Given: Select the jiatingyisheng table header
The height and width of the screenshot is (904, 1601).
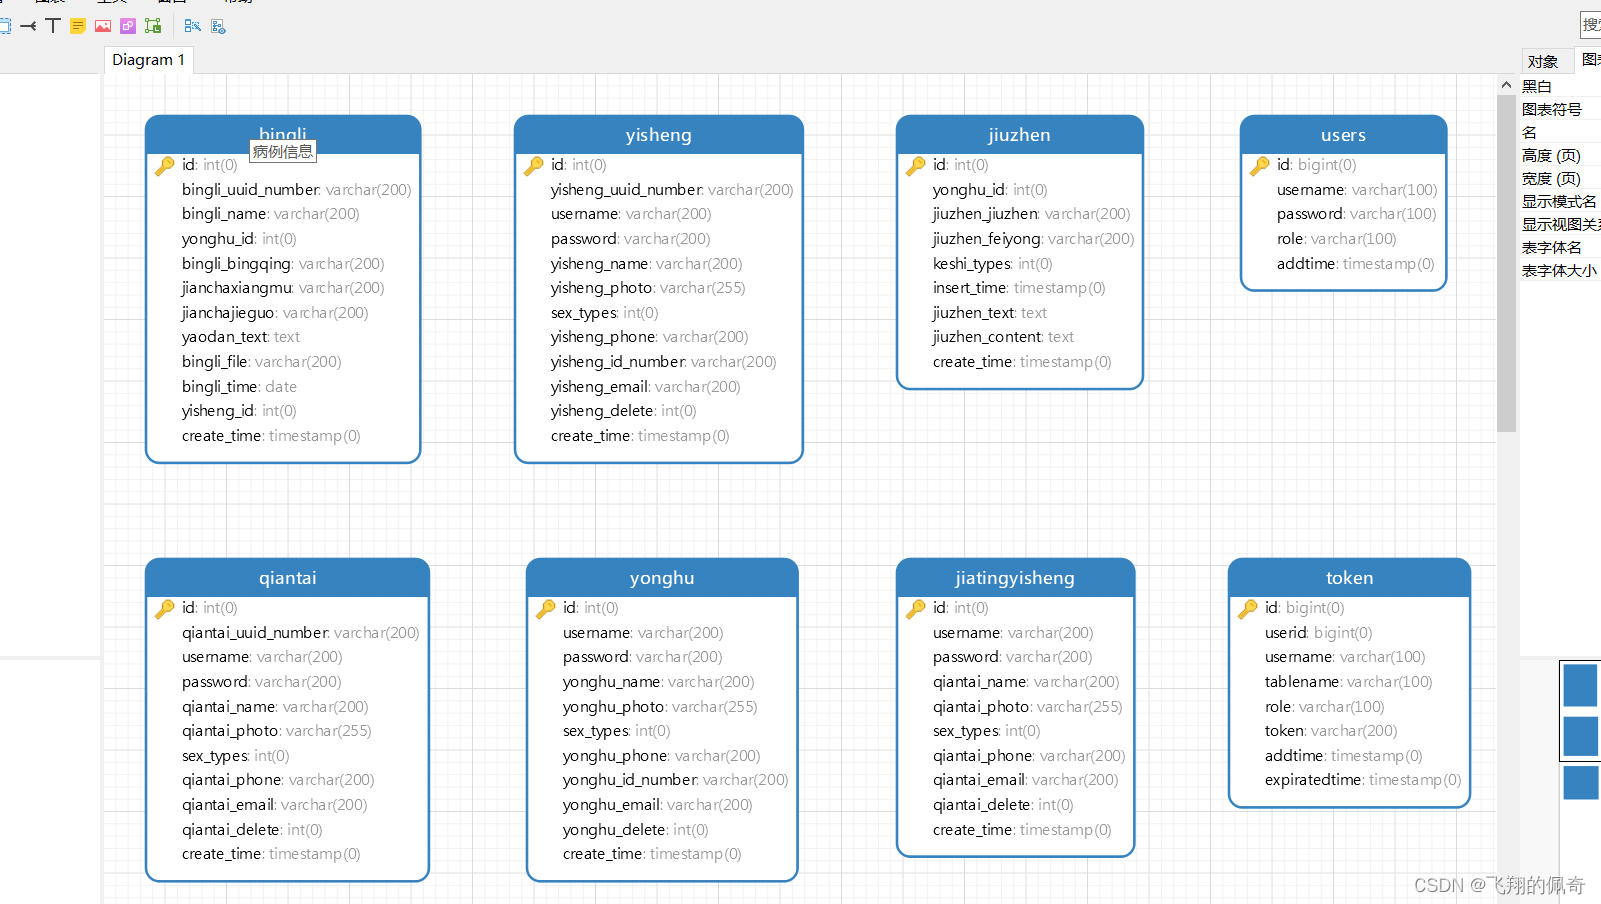Looking at the screenshot, I should pyautogui.click(x=1015, y=578).
